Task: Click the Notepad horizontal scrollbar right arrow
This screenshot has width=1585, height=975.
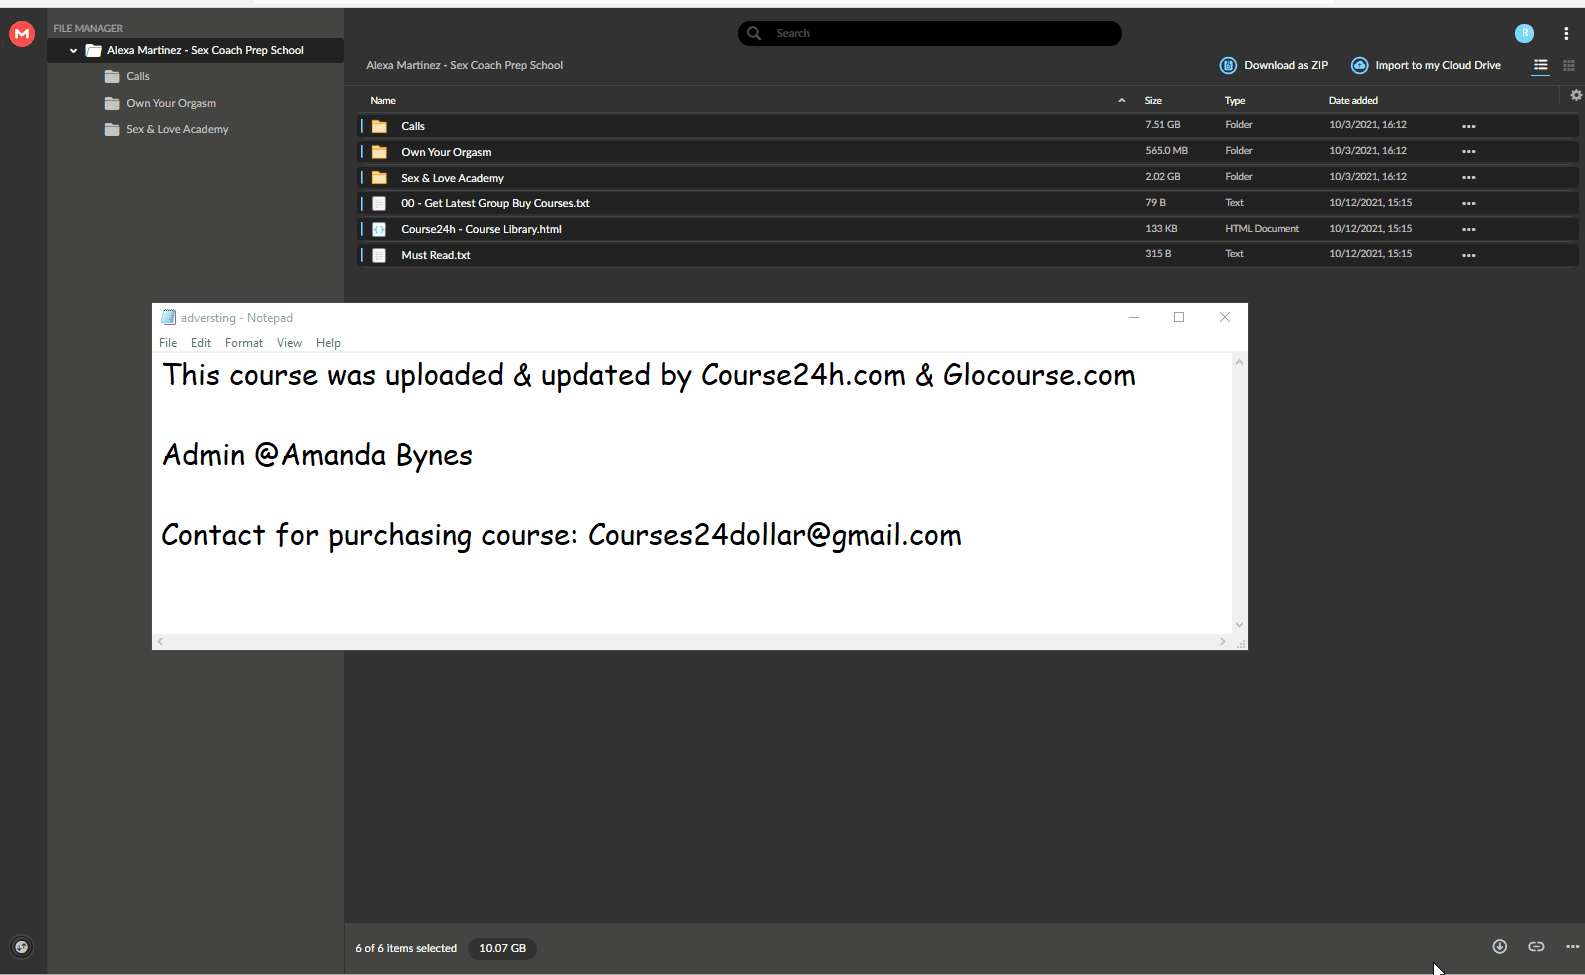Action: coord(1222,641)
